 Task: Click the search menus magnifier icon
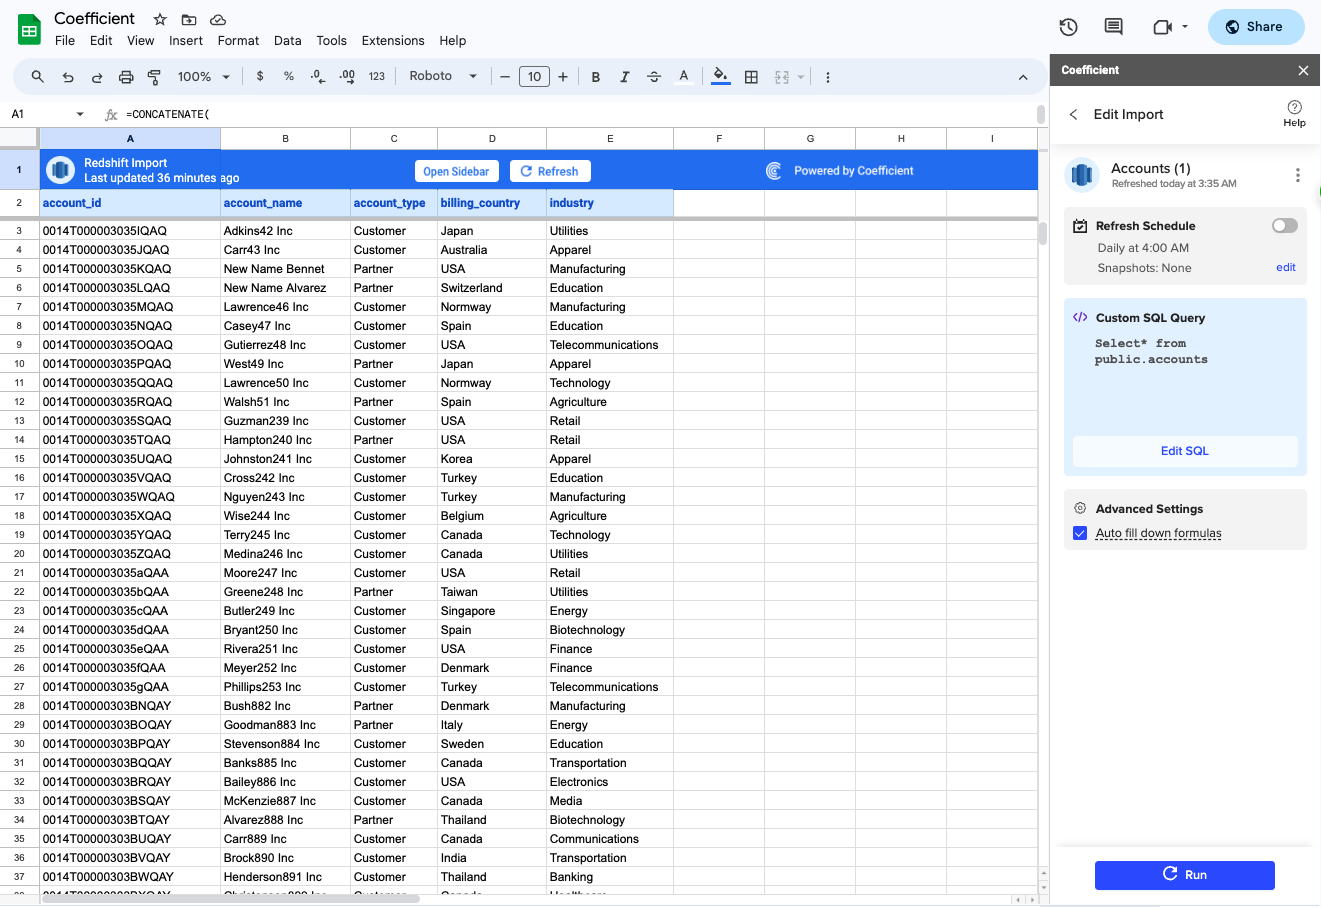(x=38, y=77)
